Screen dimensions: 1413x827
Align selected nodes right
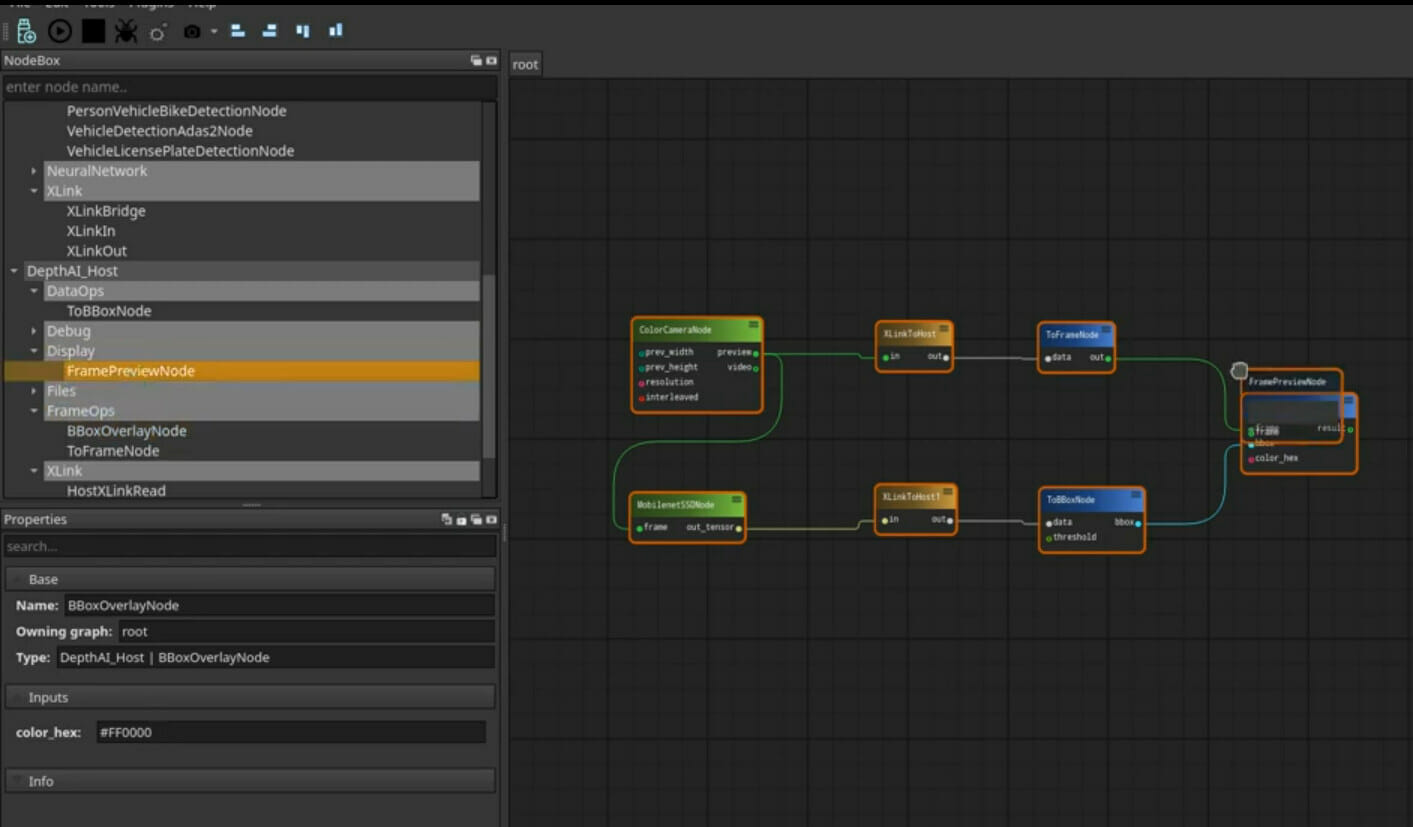pos(270,31)
